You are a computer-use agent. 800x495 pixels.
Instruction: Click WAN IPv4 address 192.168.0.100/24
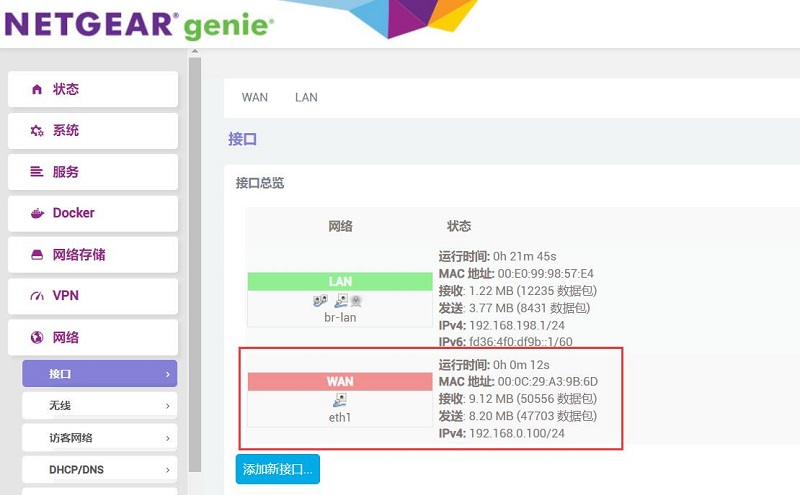(517, 433)
